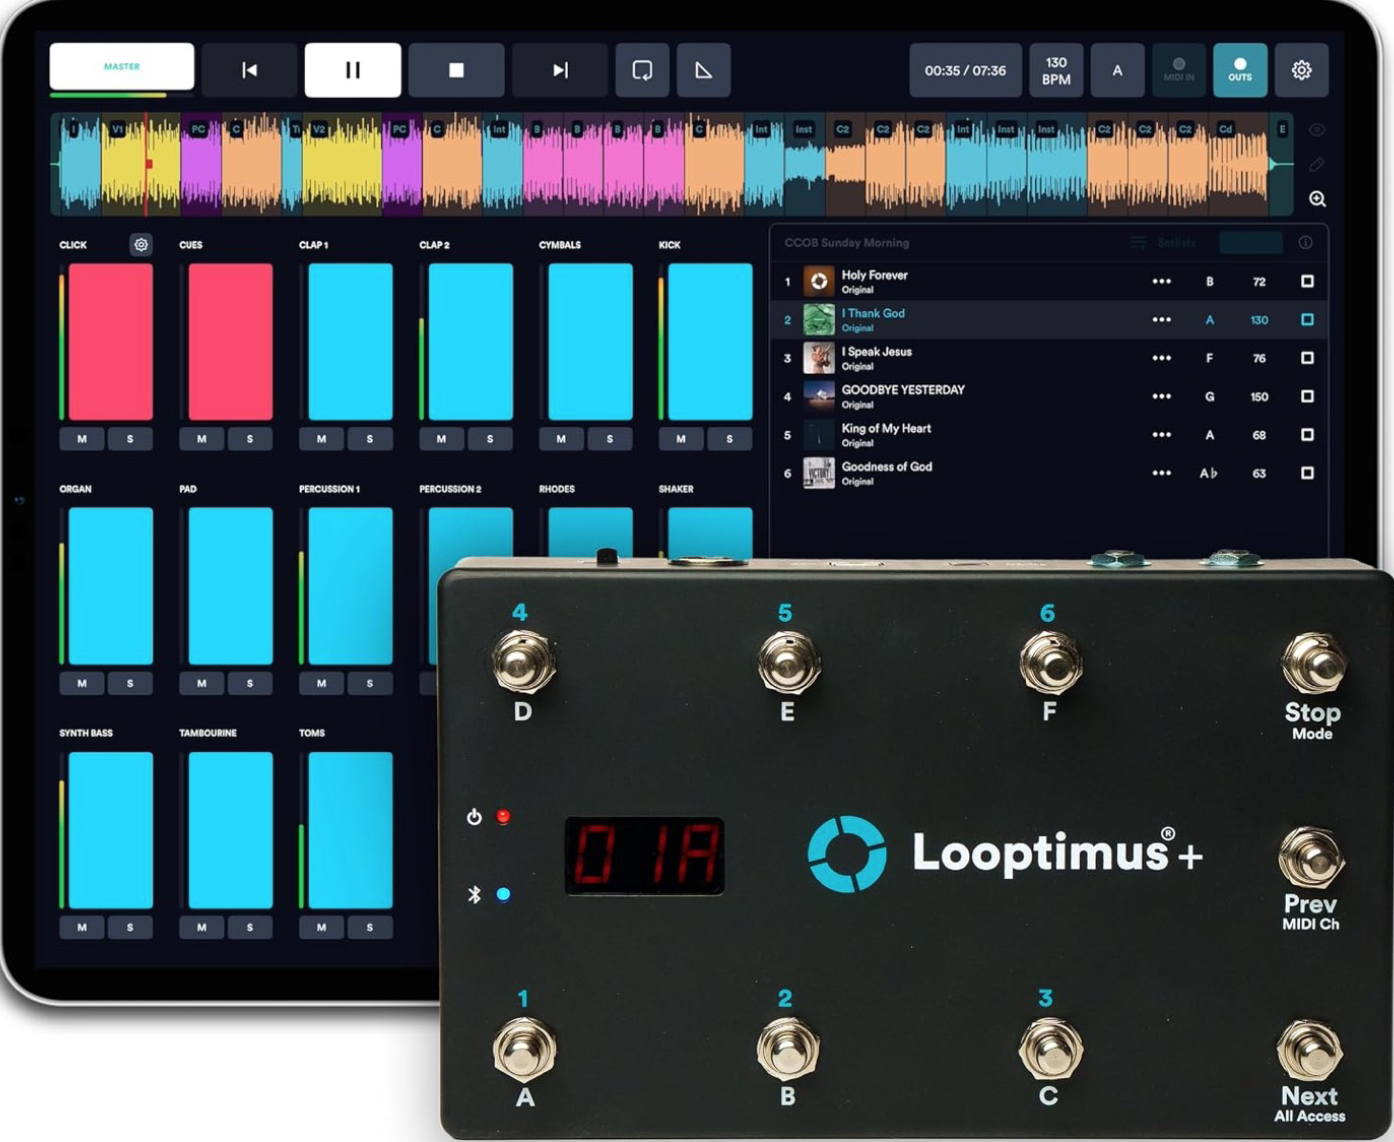Click the 00:35 / 07:36 time display
The image size is (1394, 1142).
point(965,70)
